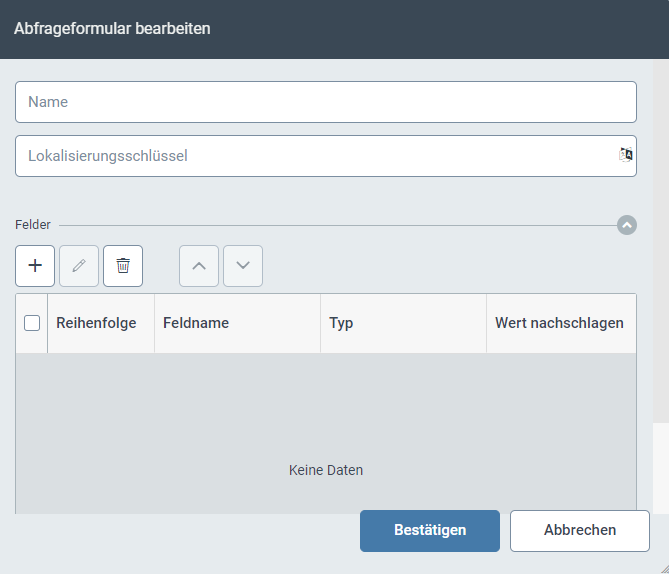
Task: Sort by Reihenfolge column header
Action: 96,323
